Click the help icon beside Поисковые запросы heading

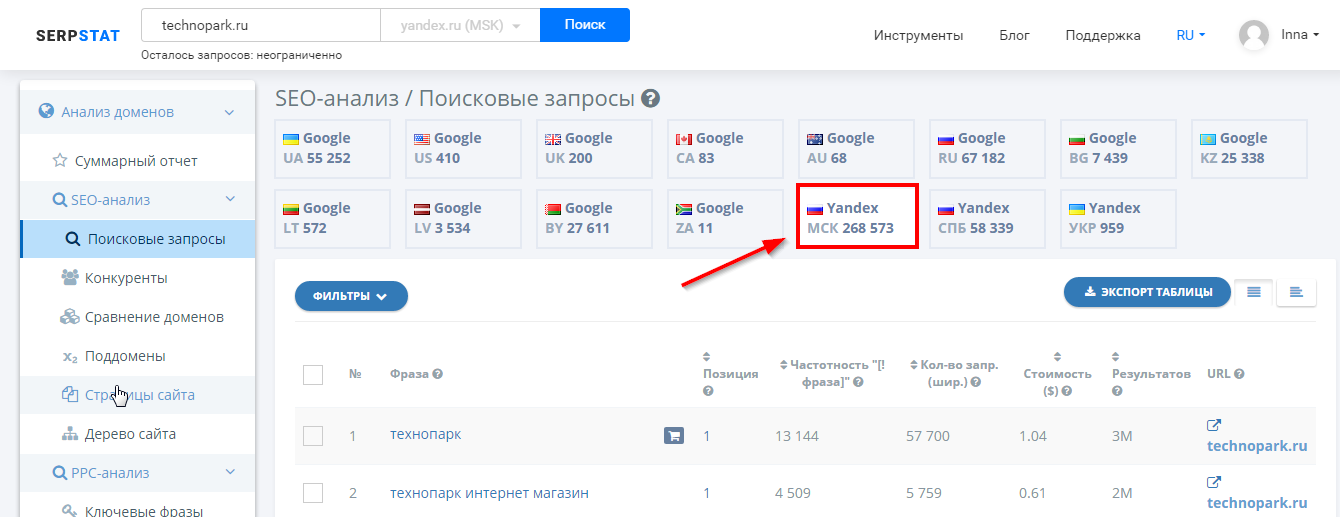(651, 98)
